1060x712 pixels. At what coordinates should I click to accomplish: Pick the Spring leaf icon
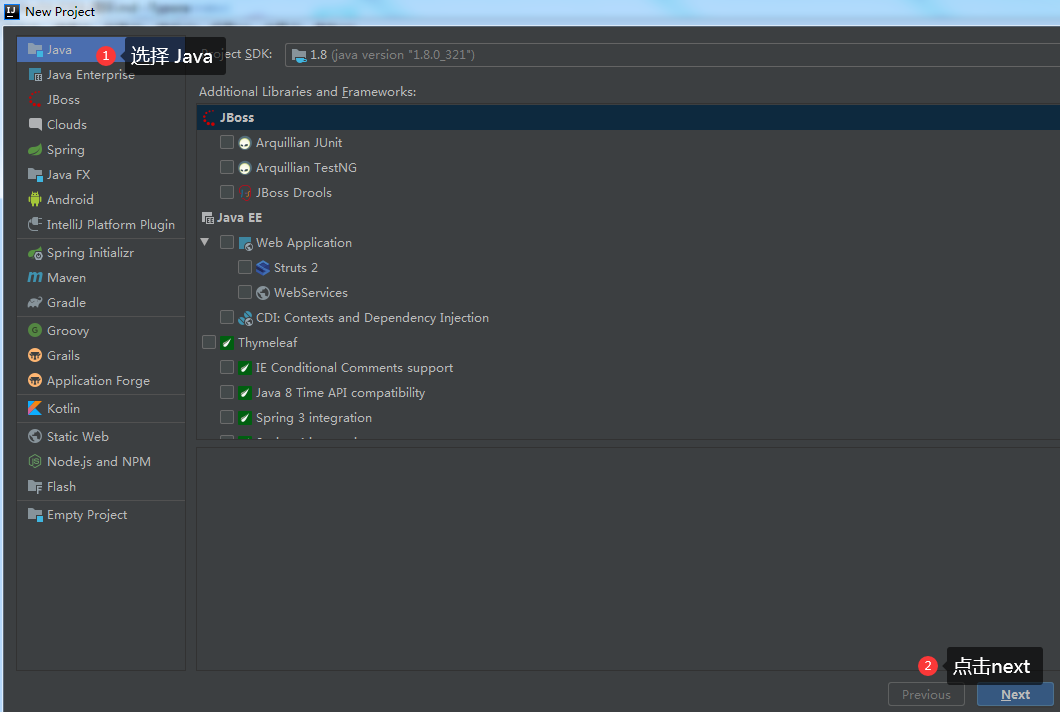(x=35, y=149)
